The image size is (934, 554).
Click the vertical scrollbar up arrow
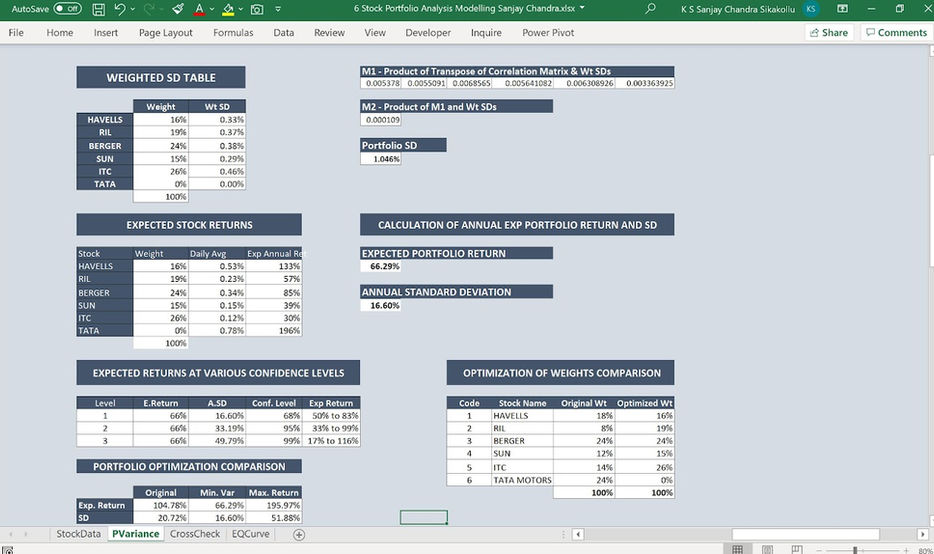930,52
